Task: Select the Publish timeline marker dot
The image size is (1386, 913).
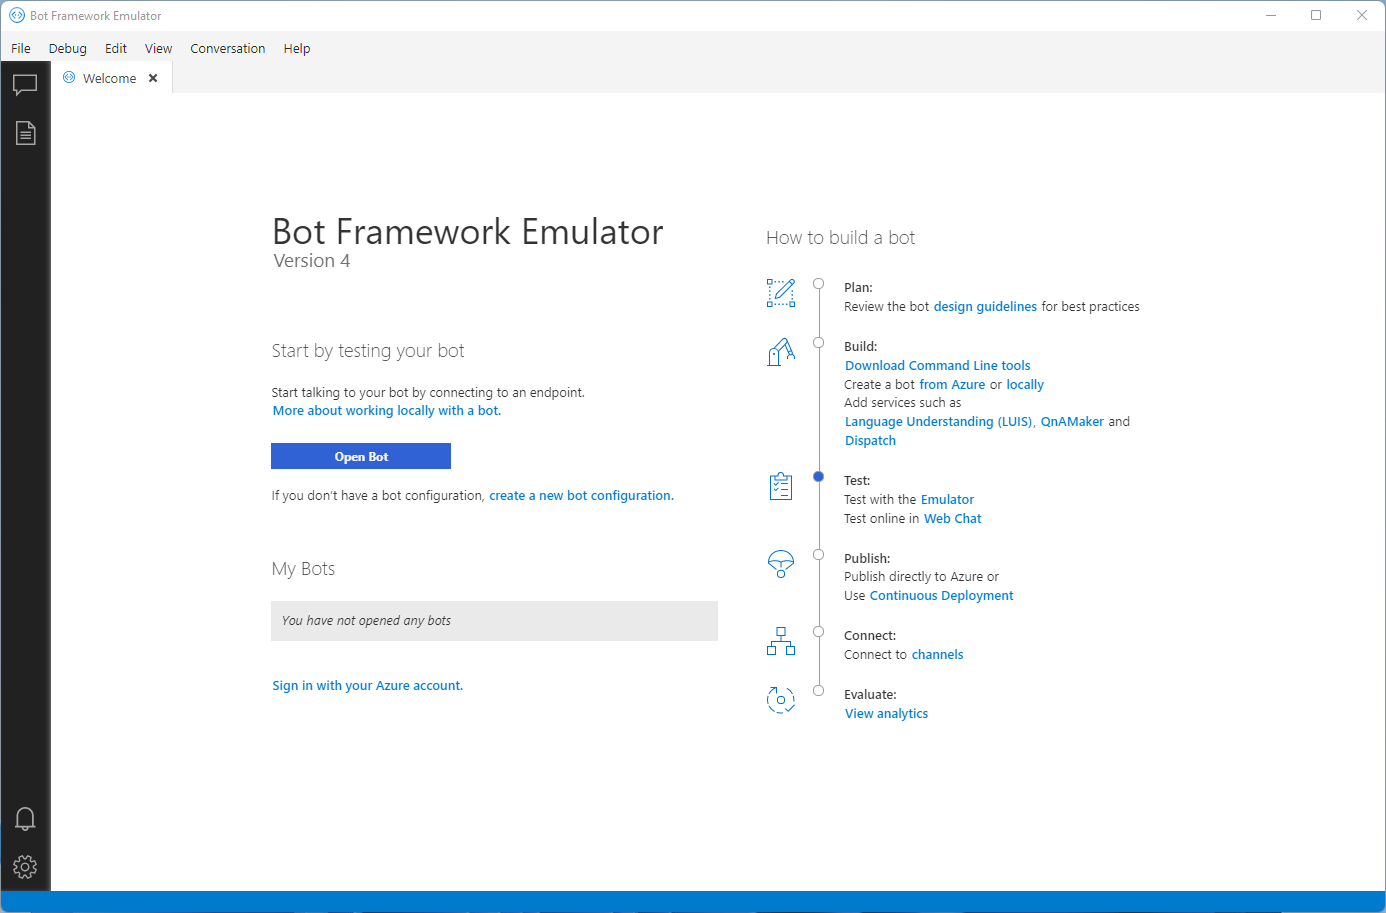Action: (818, 555)
